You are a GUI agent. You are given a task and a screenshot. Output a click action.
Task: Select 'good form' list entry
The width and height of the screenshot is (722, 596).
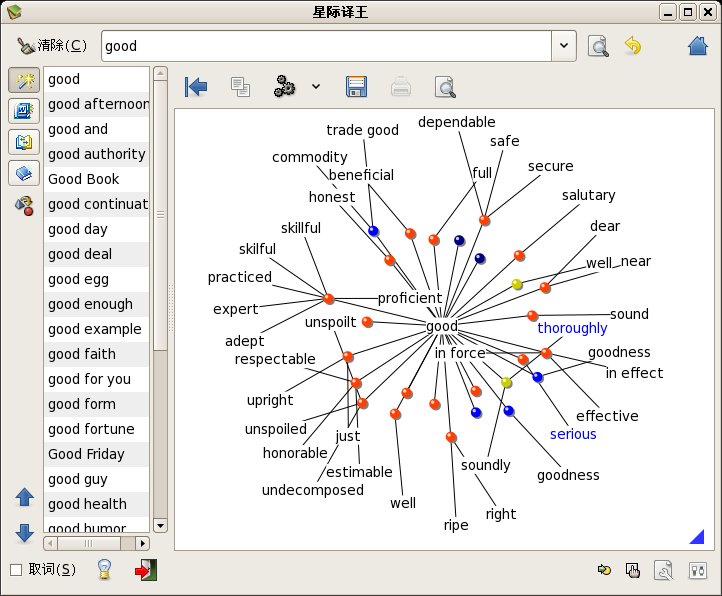(x=96, y=404)
